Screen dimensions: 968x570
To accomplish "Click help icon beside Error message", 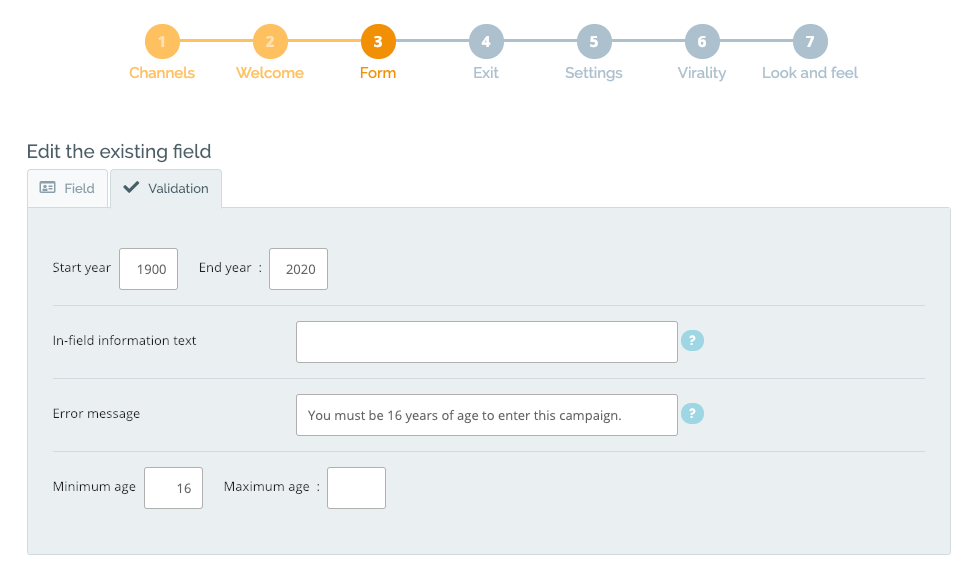I will pos(692,413).
